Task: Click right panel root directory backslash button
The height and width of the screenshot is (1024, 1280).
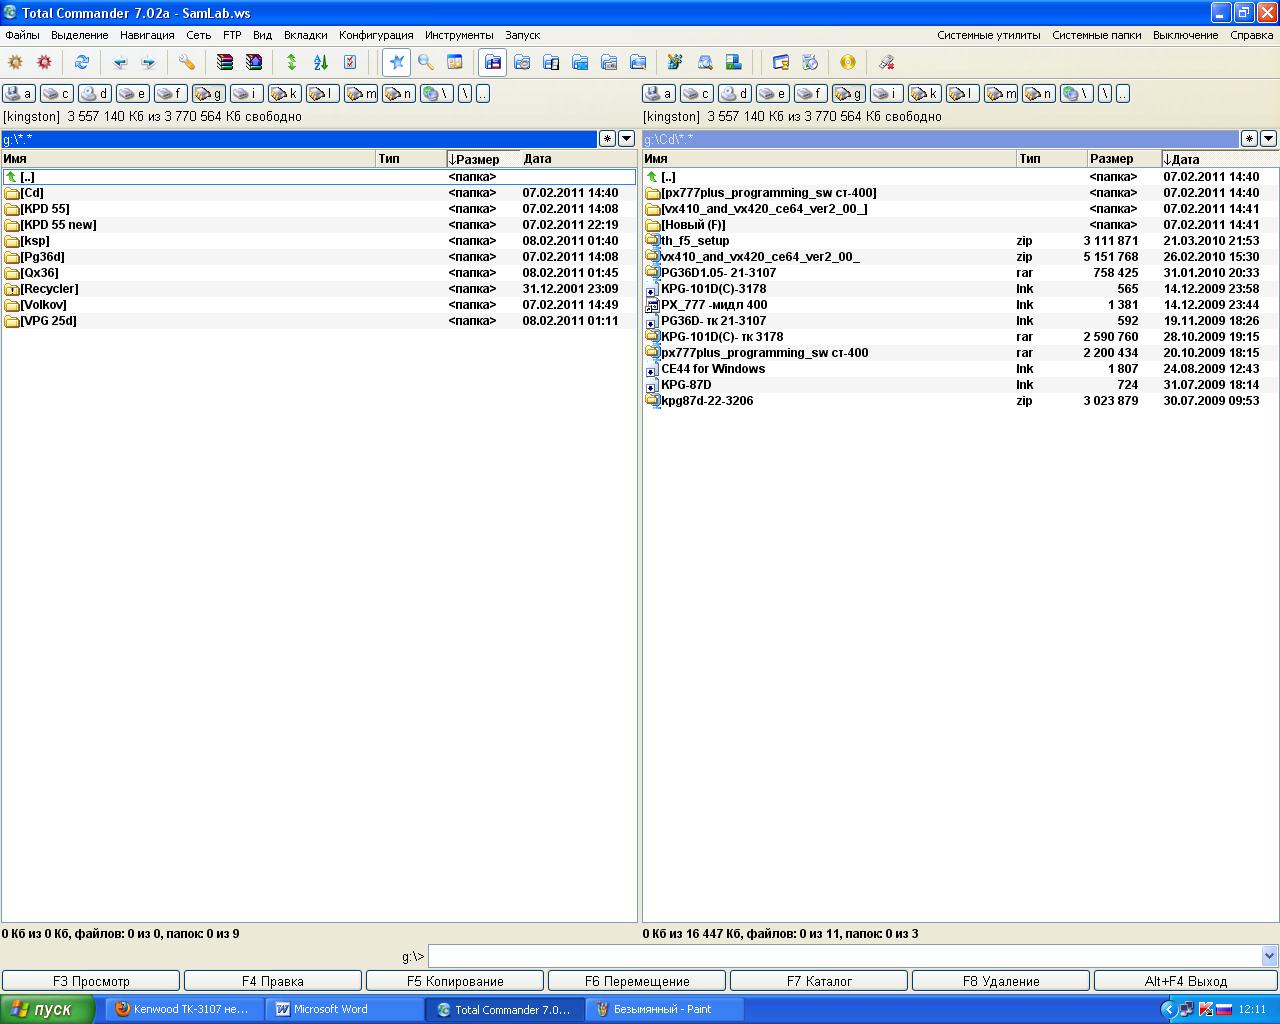Action: (1105, 93)
